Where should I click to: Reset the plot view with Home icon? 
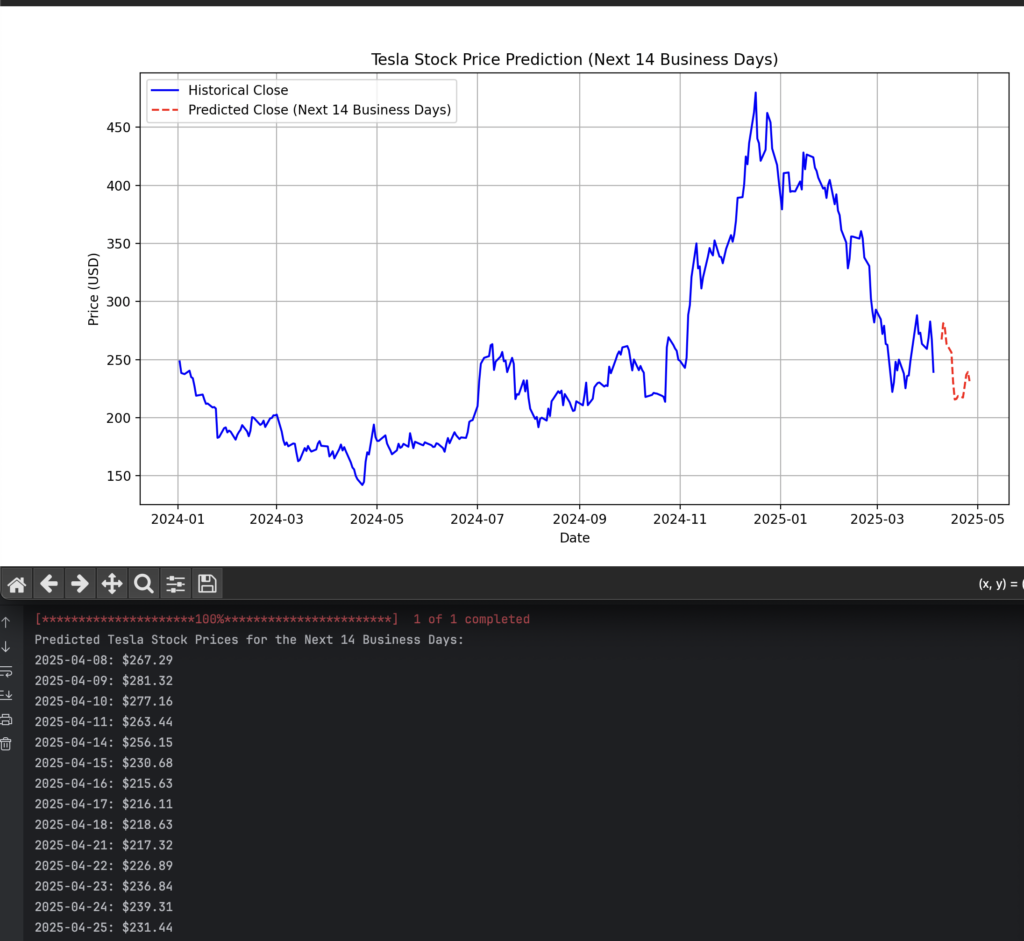(17, 584)
